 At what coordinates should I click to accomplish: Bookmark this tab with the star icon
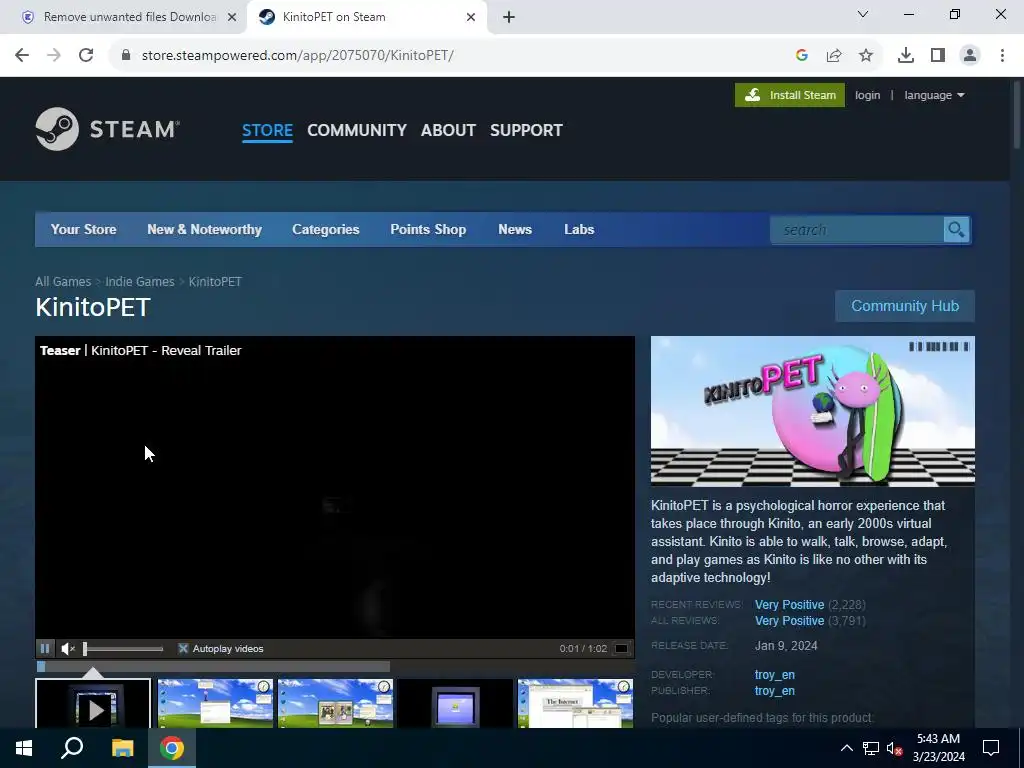(866, 55)
